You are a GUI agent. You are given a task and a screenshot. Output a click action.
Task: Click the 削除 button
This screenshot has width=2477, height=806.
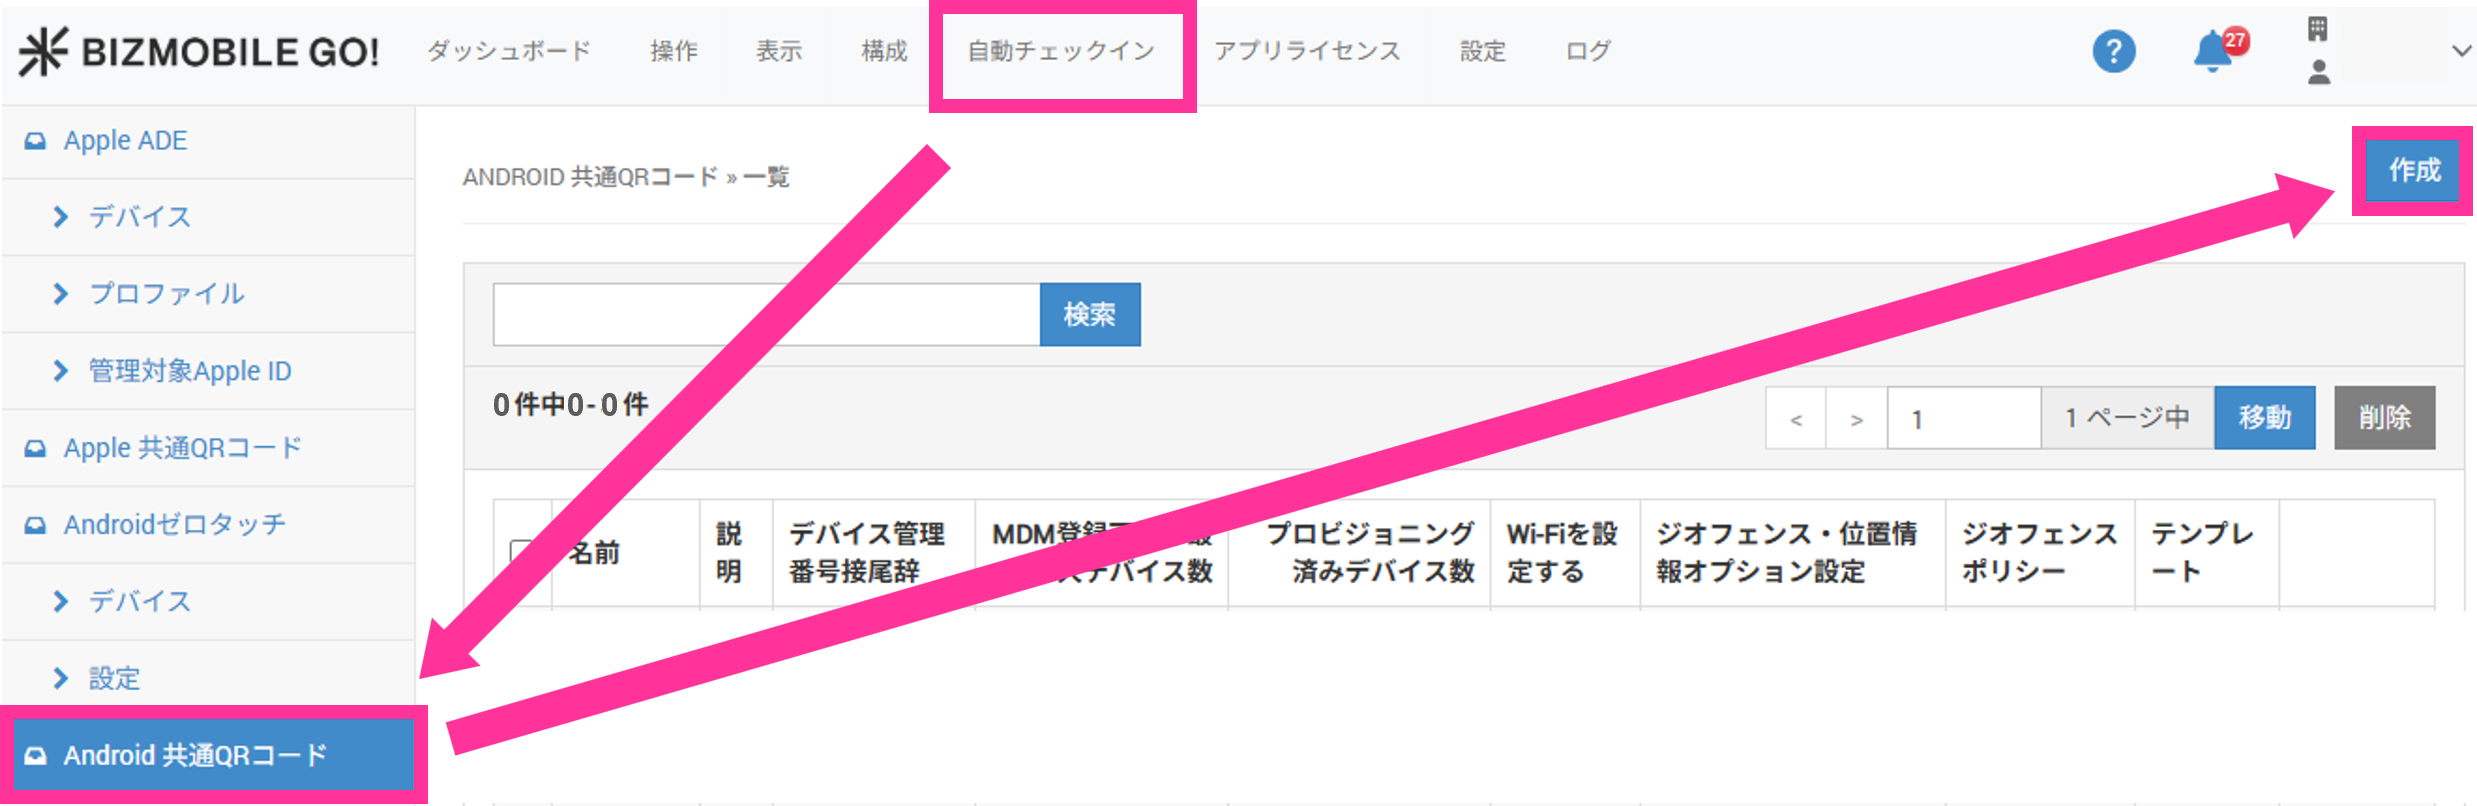click(2384, 418)
